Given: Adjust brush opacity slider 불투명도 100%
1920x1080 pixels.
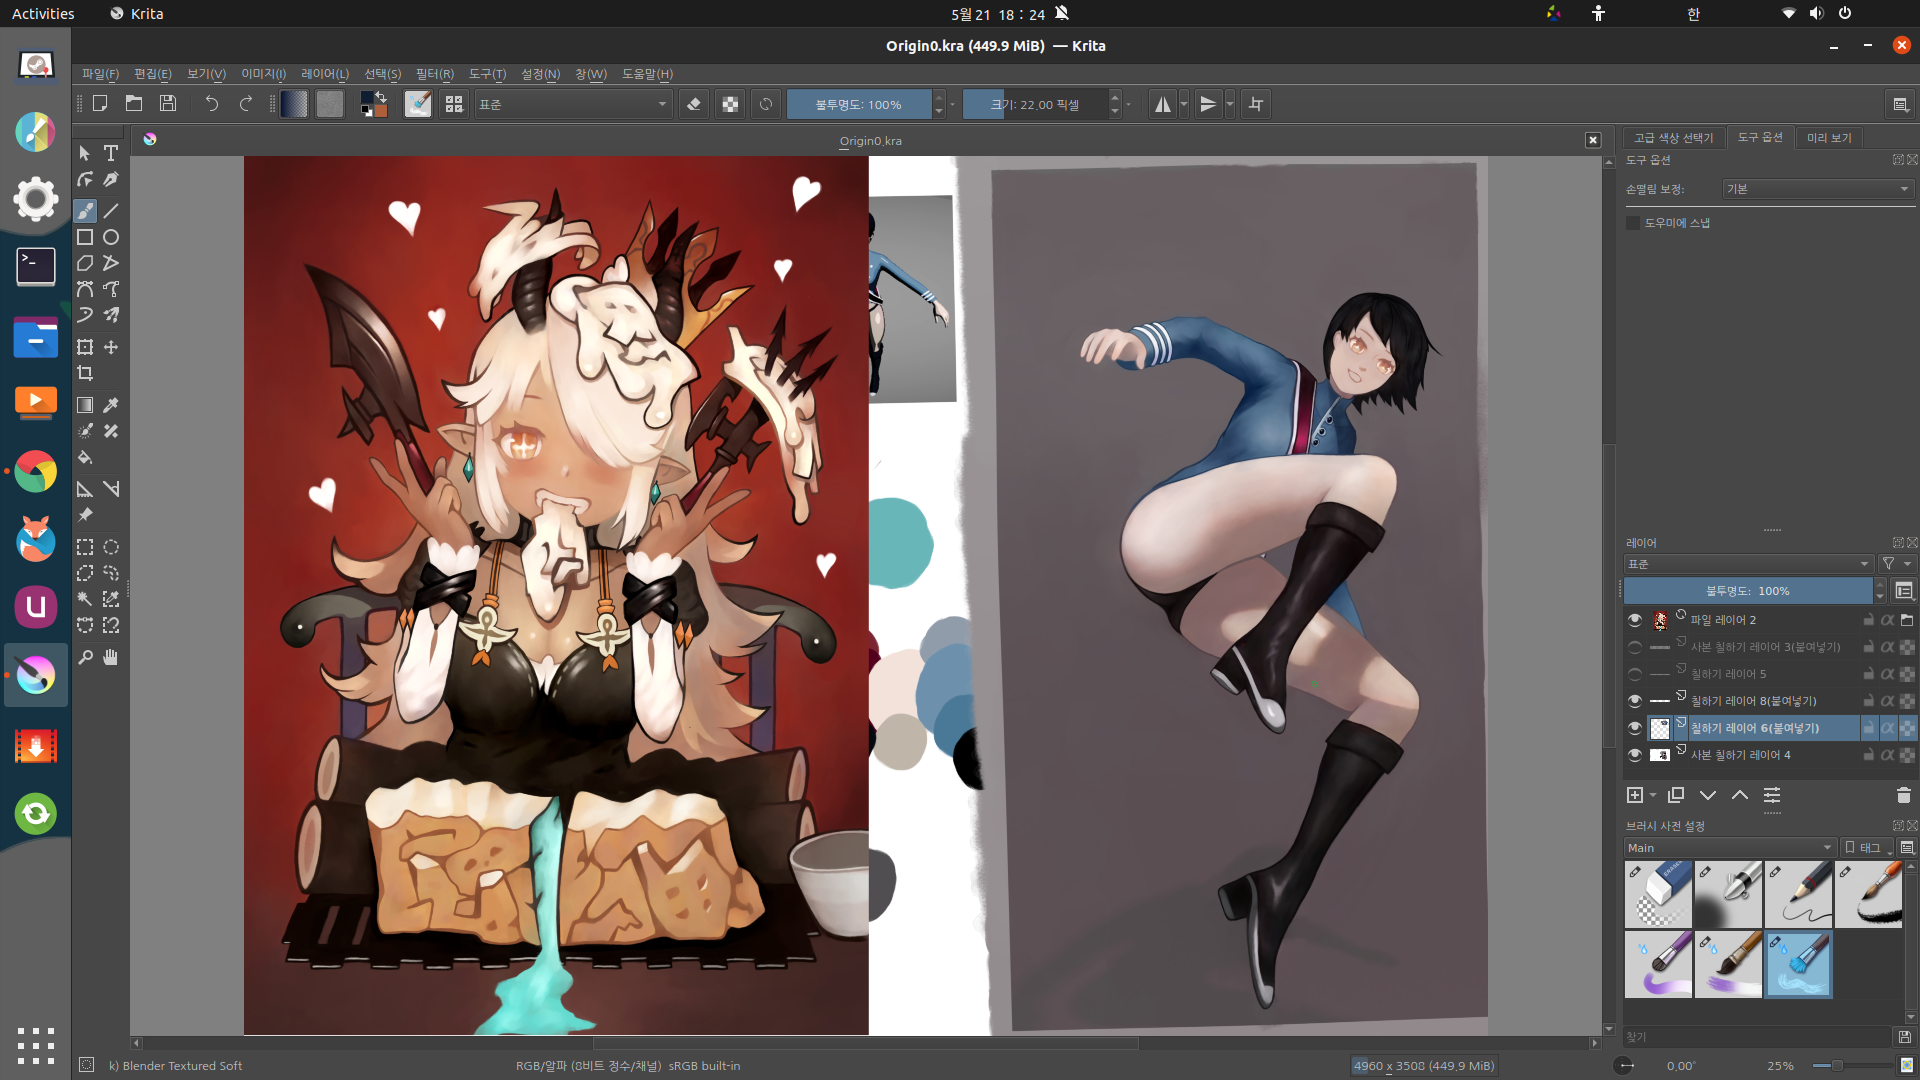Looking at the screenshot, I should click(x=858, y=104).
